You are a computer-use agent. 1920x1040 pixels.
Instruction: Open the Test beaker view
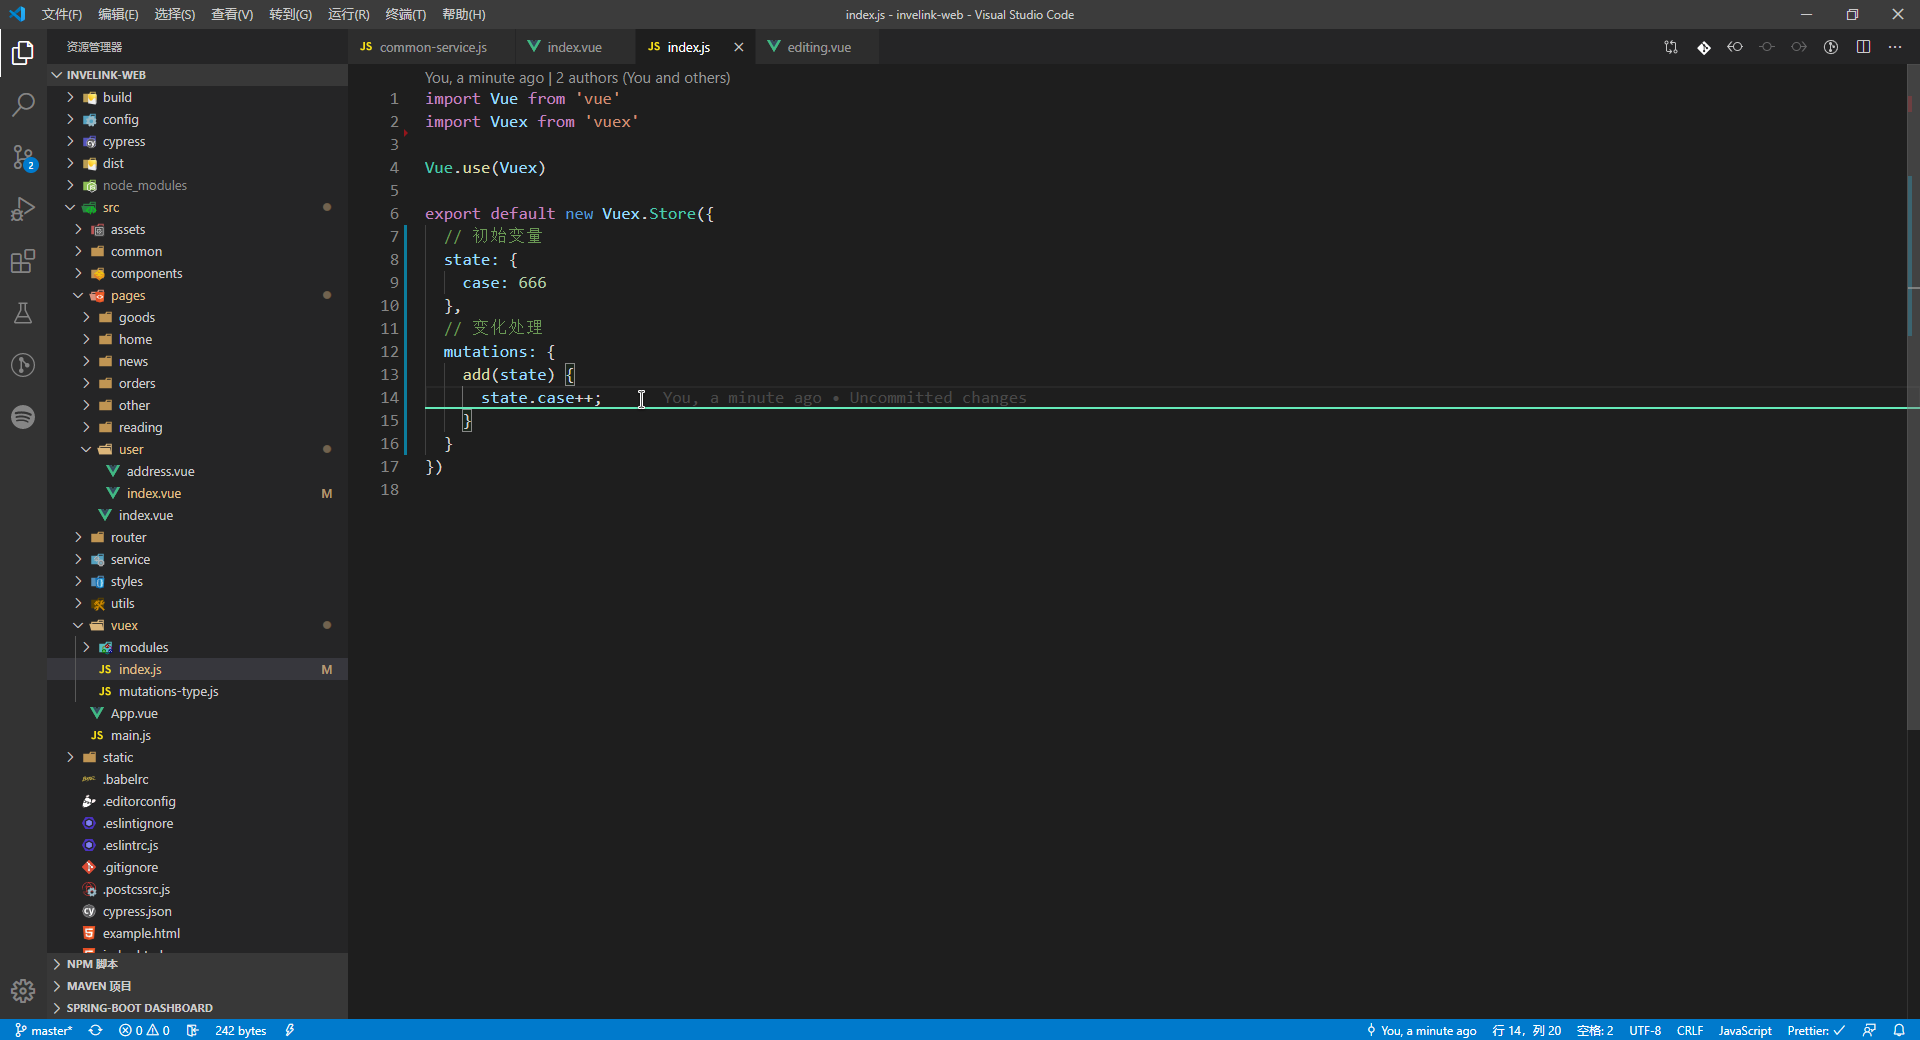23,313
